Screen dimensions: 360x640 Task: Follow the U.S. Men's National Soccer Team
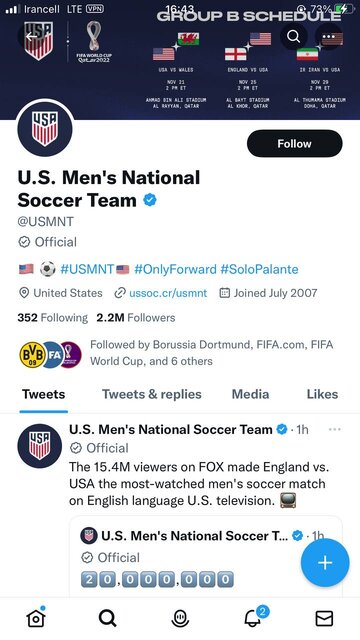(x=294, y=144)
